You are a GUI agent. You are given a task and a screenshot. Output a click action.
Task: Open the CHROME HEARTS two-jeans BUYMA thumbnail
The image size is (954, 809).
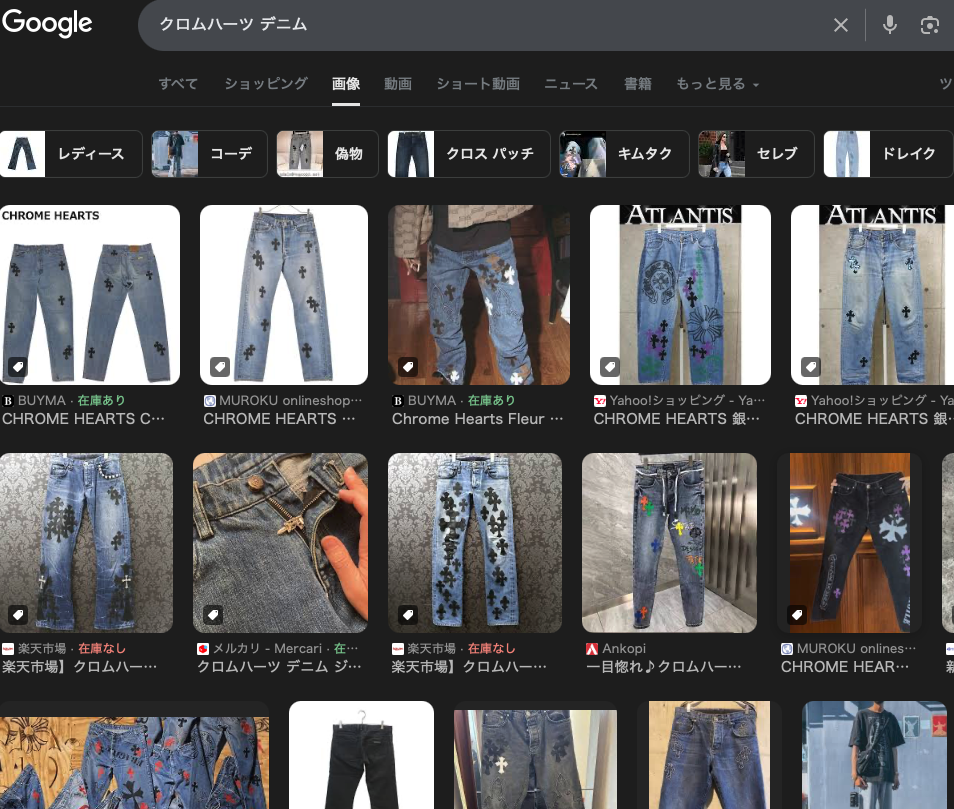pos(89,295)
